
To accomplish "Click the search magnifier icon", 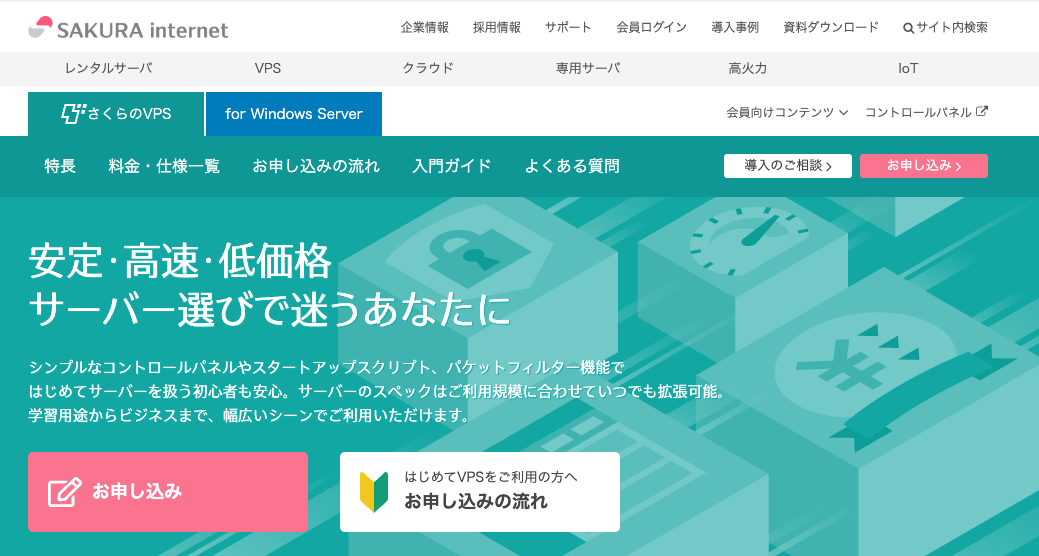I will pyautogui.click(x=908, y=28).
